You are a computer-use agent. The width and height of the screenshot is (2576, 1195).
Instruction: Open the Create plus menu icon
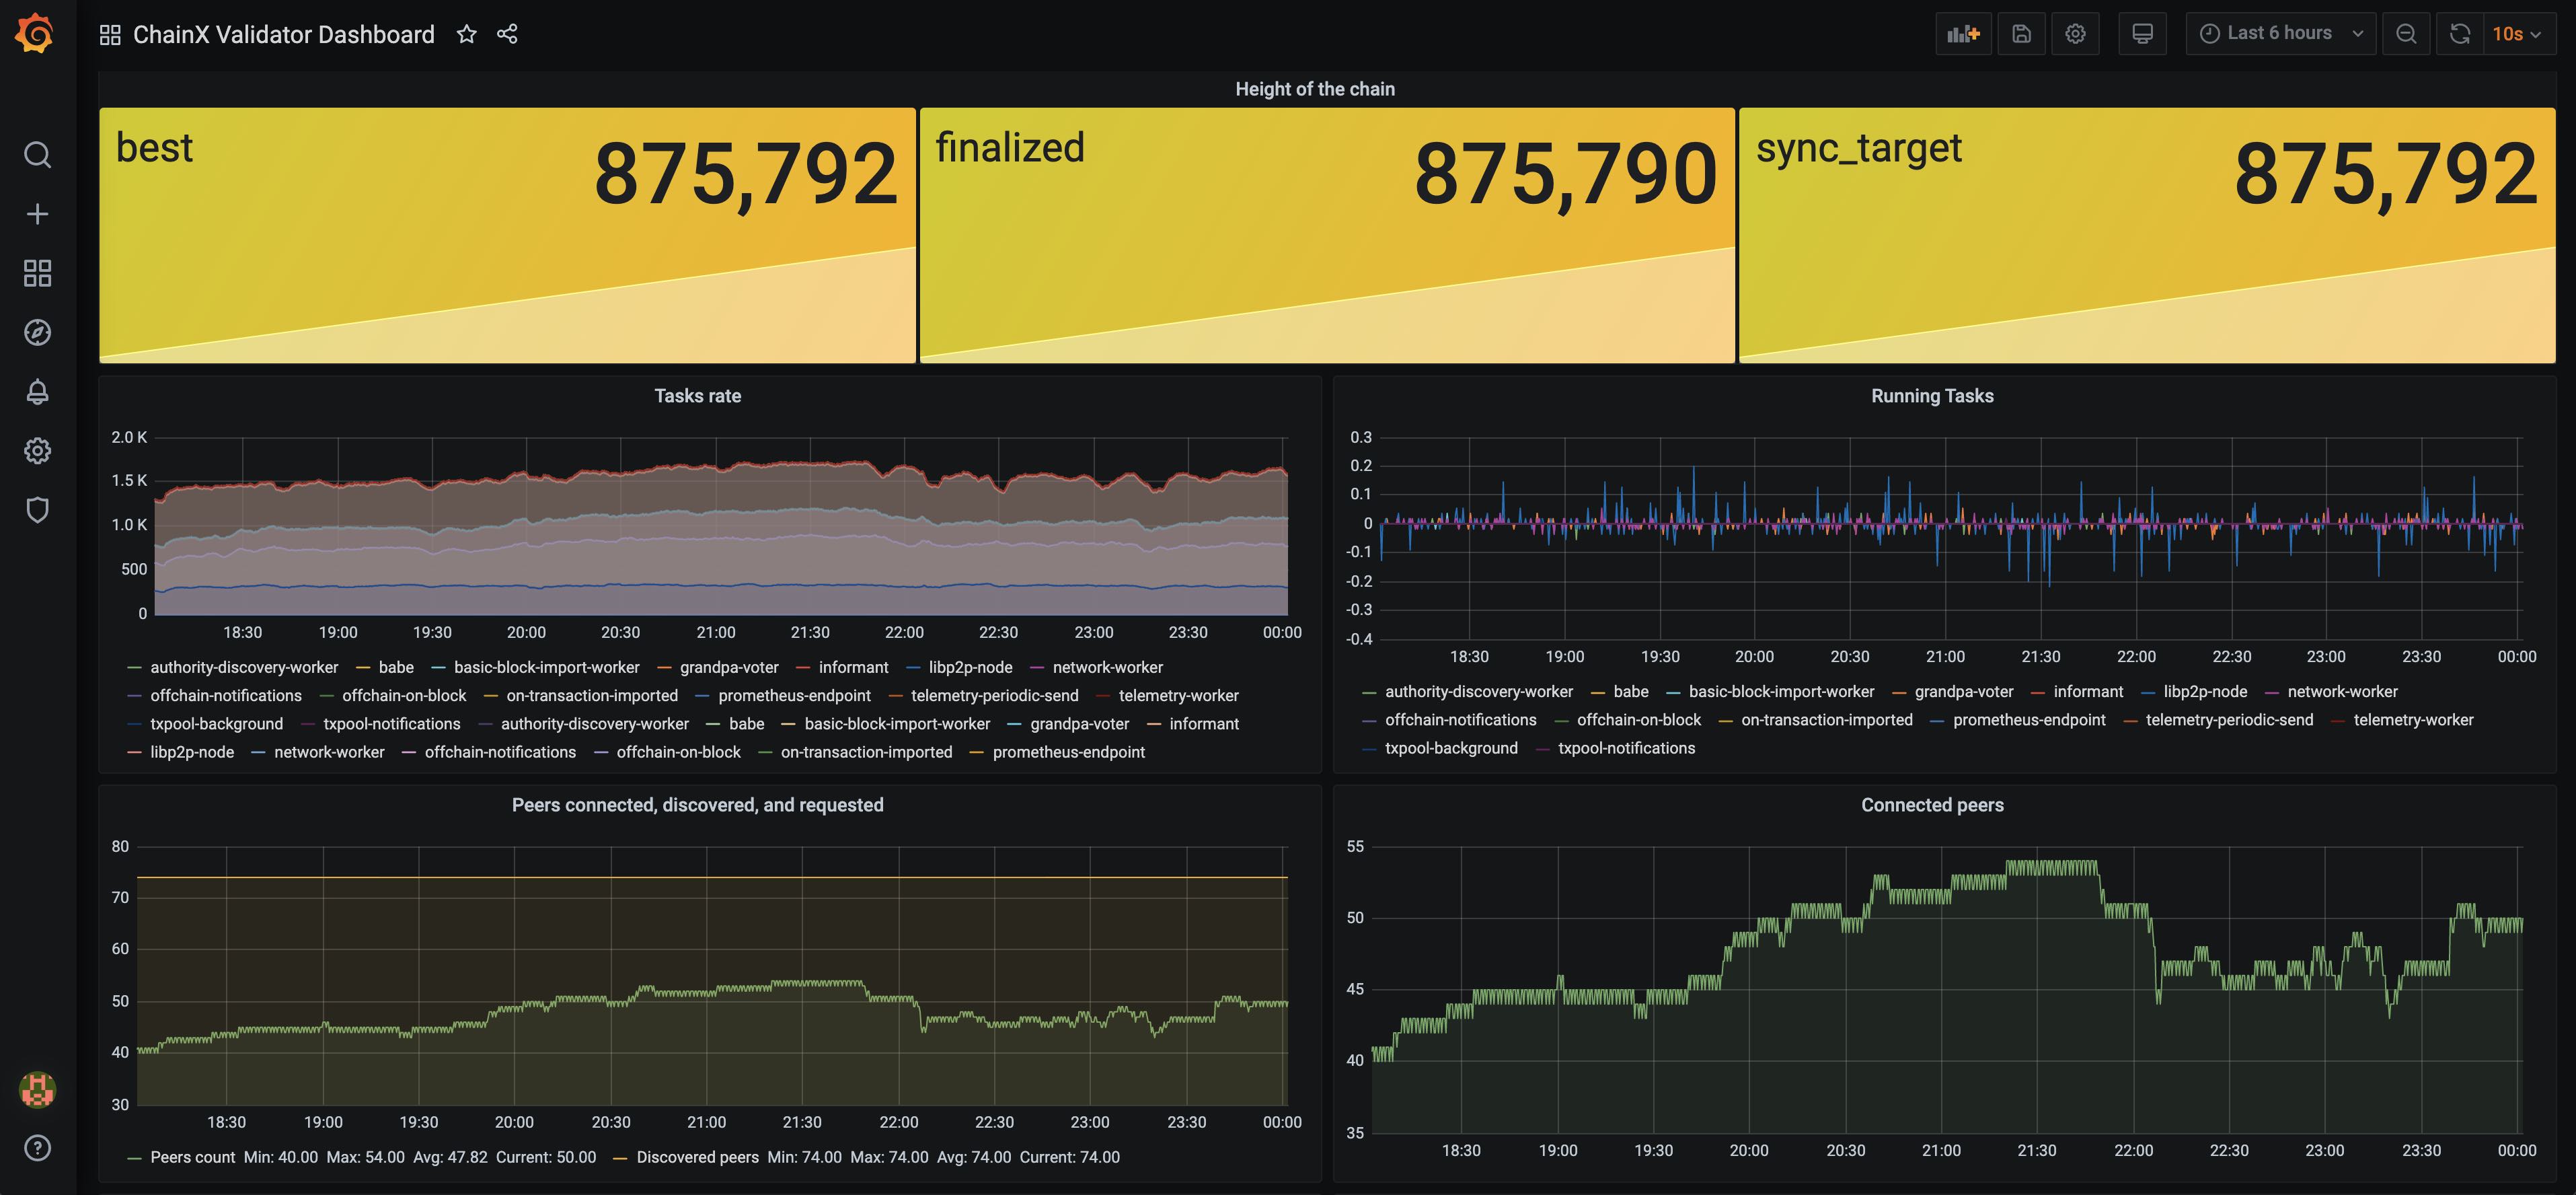[x=37, y=214]
